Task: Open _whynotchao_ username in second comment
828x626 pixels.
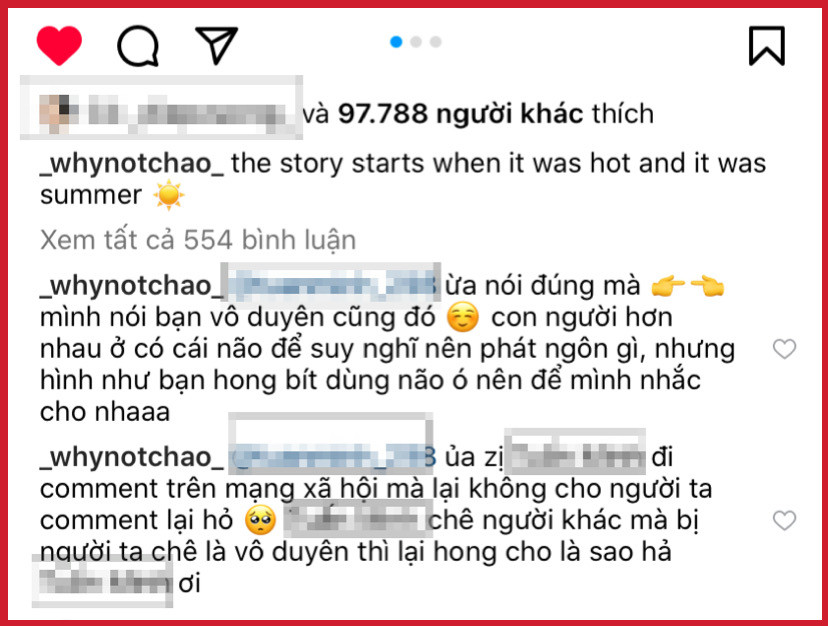Action: point(132,457)
